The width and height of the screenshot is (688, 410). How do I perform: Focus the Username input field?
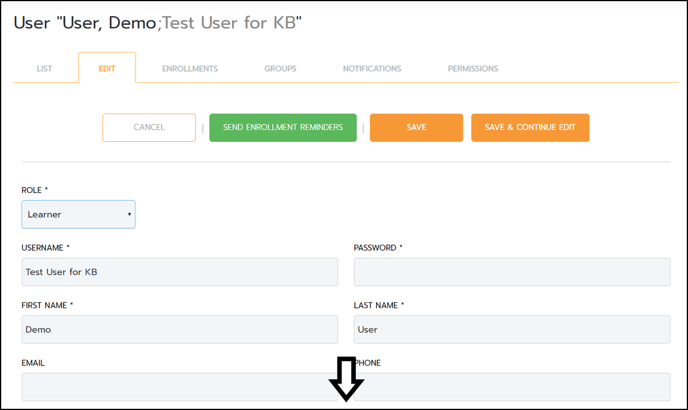pyautogui.click(x=180, y=272)
